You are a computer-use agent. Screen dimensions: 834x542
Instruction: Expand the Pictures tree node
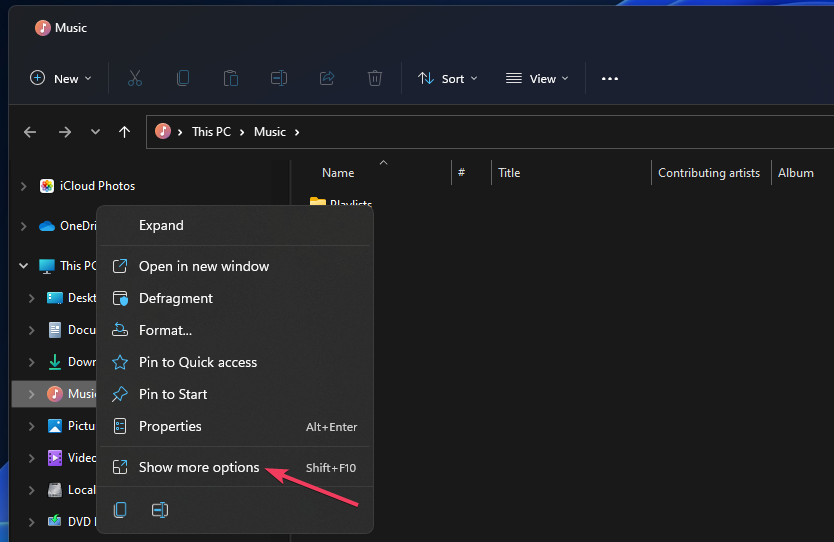[32, 426]
